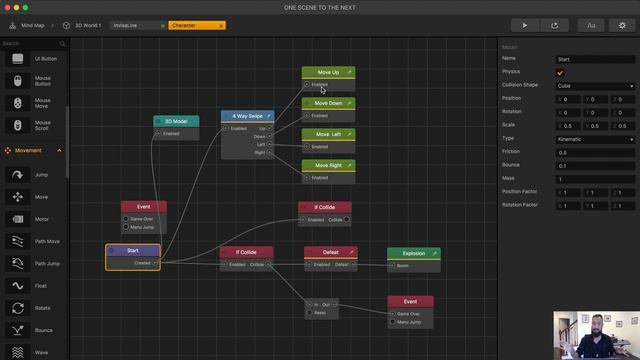Select the 4 Way Swipe node header
Screen dimensions: 640x360
point(247,116)
